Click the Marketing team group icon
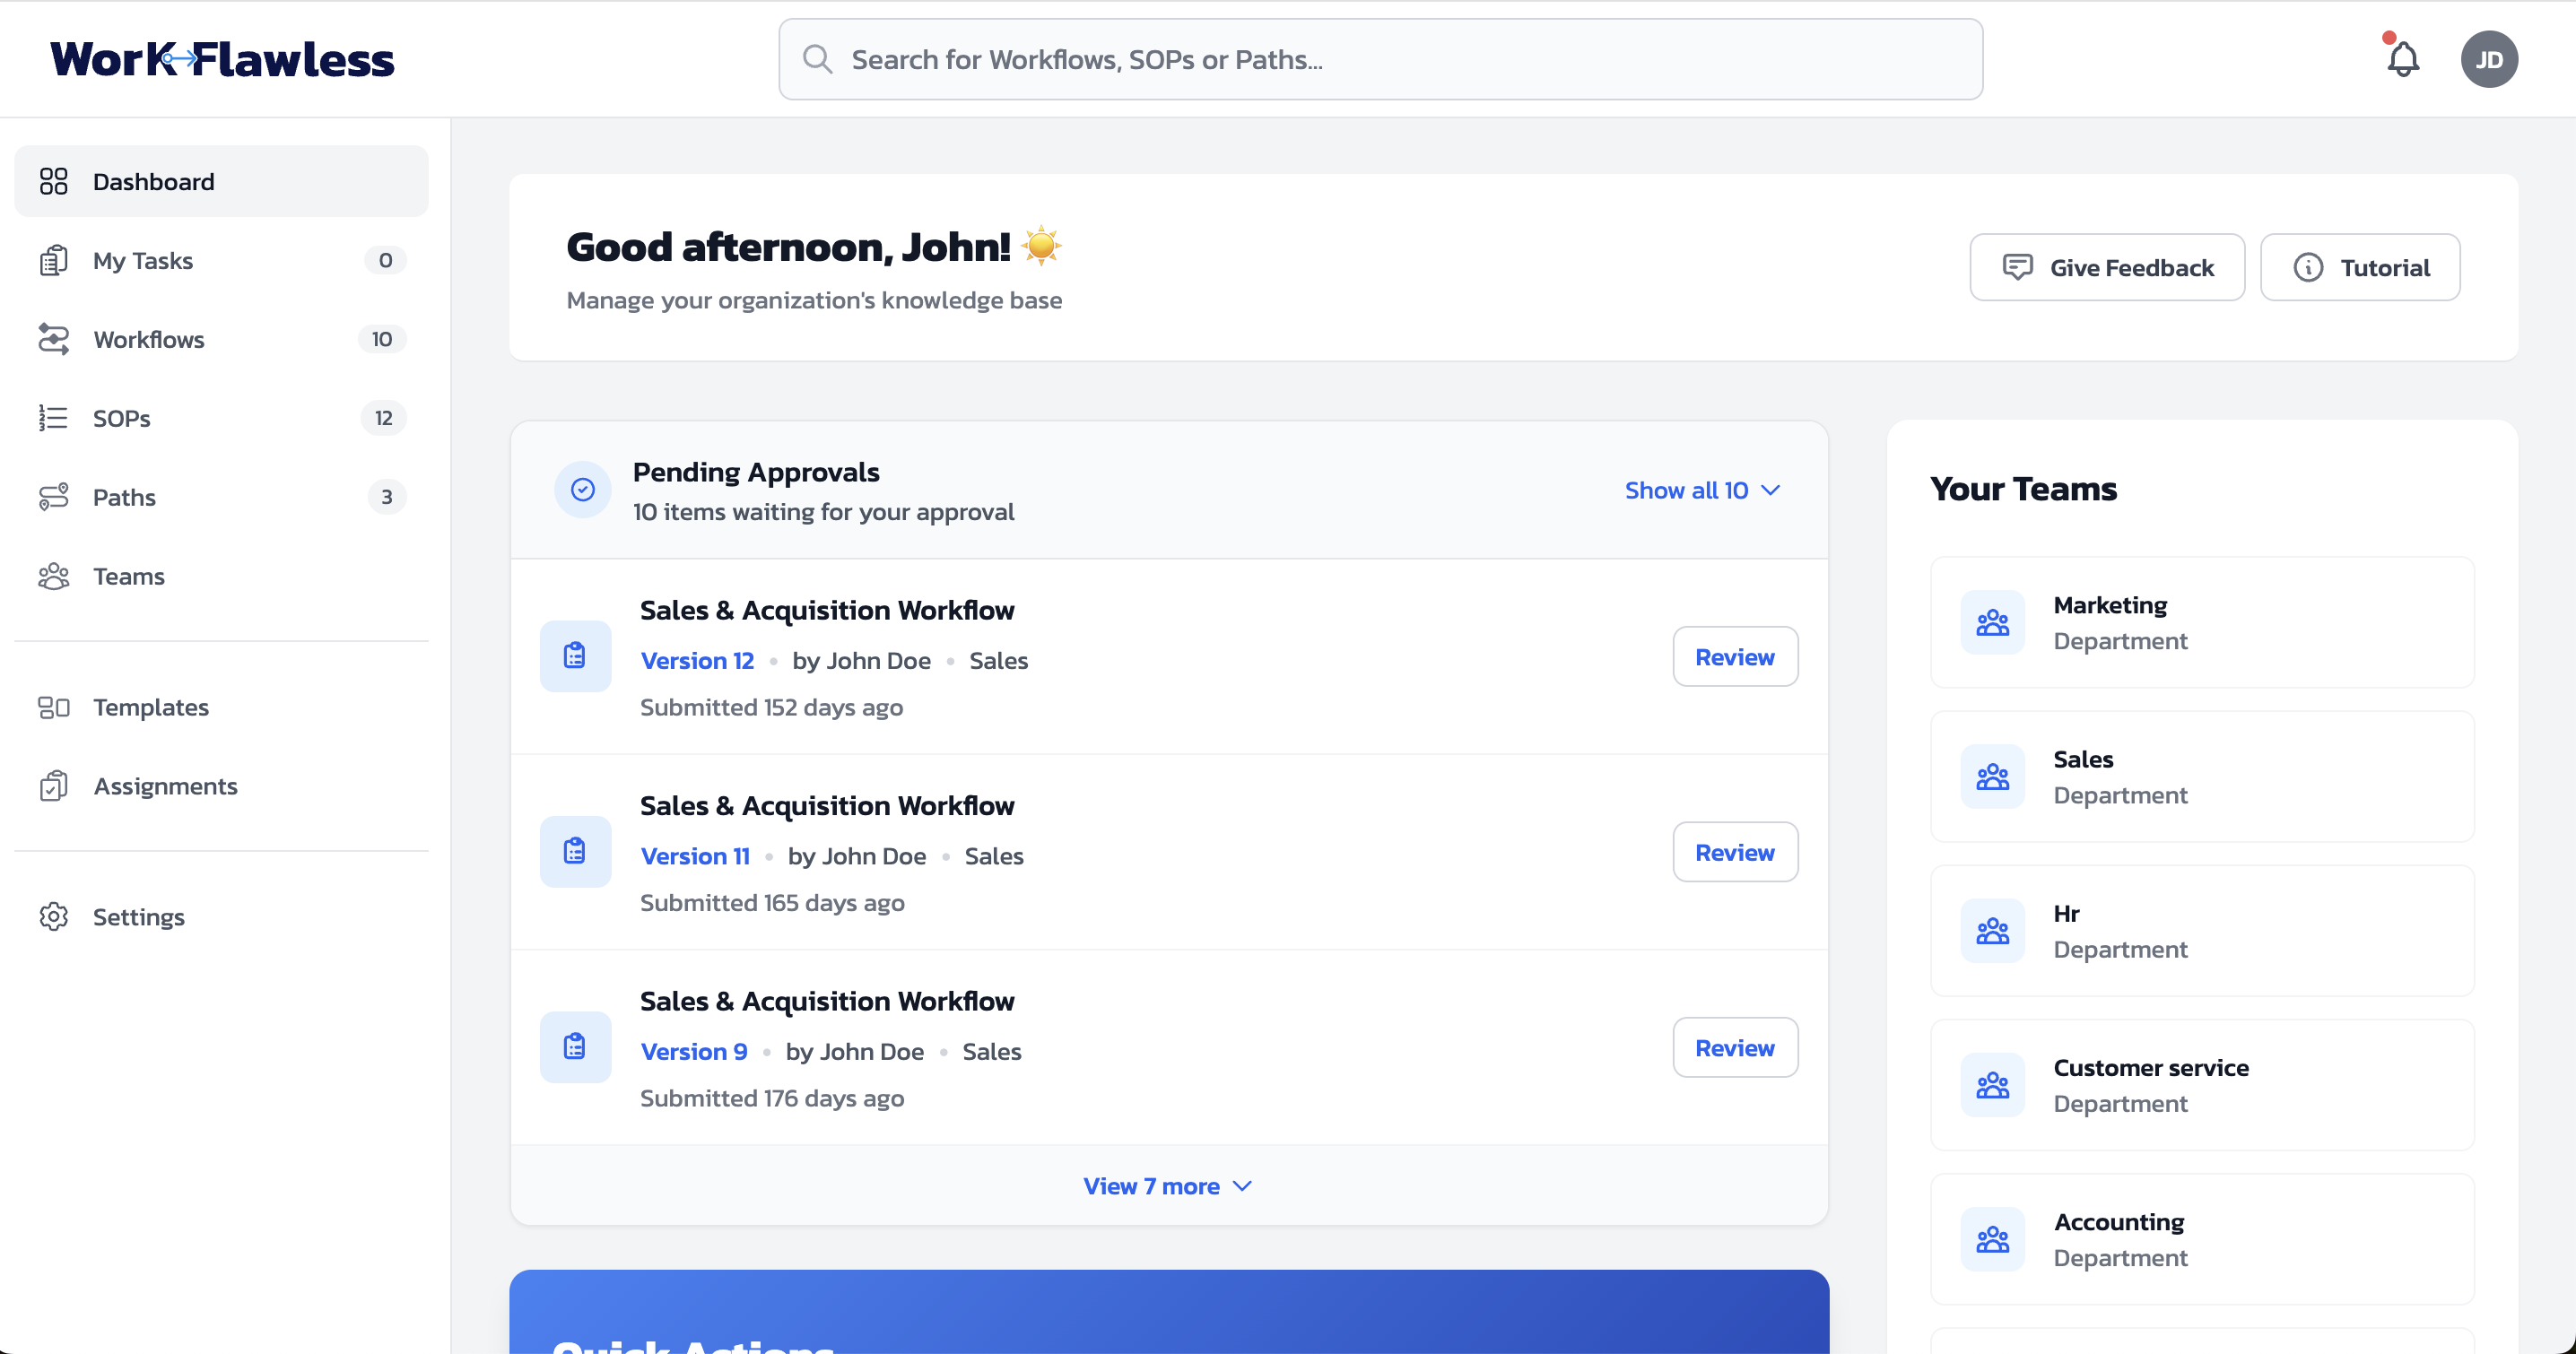 pos(1992,622)
